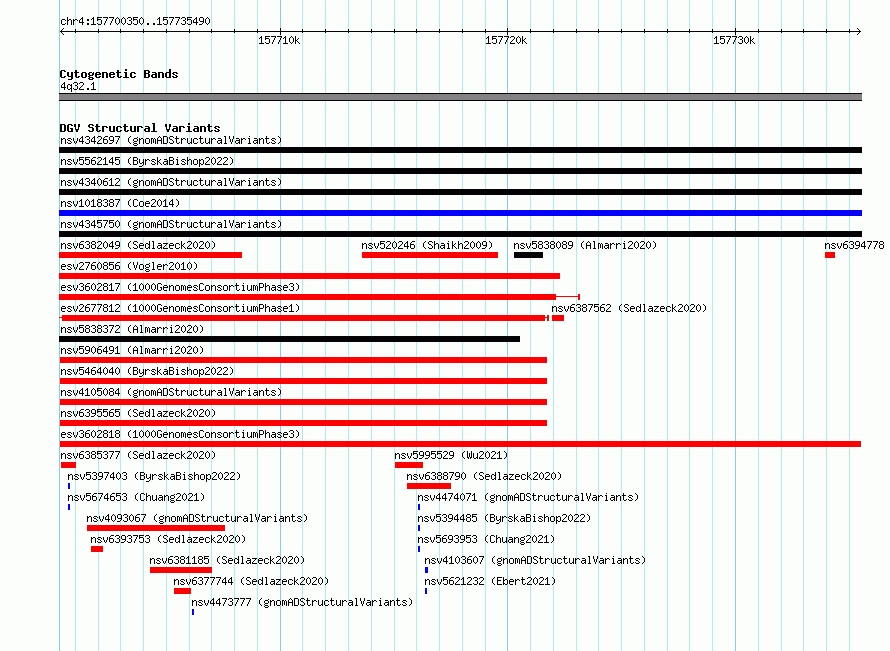
Task: Open the nsv520246 (Shaikh2009) label
Action: coord(427,245)
